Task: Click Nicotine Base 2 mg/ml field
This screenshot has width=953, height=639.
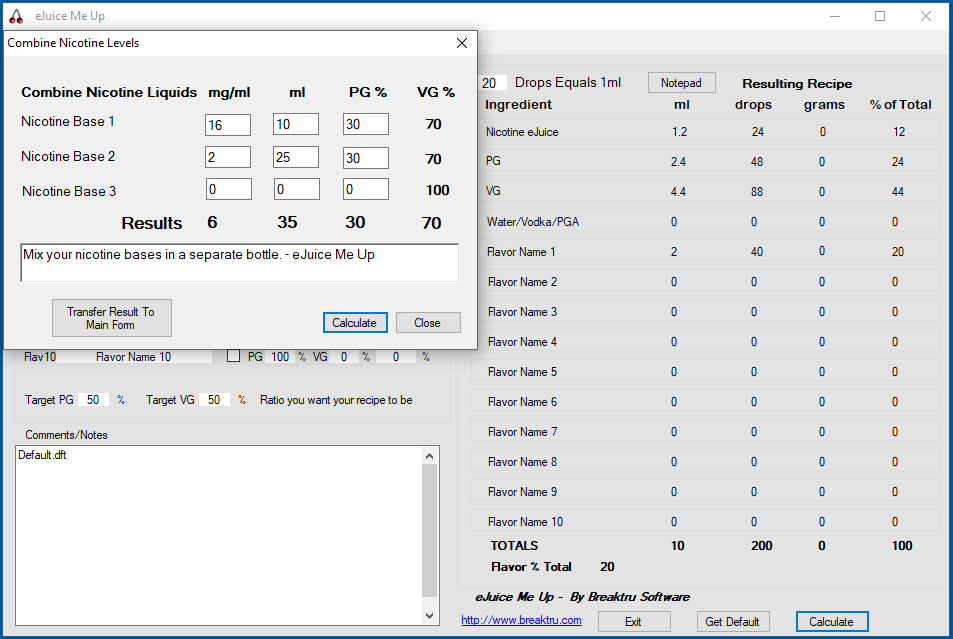Action: coord(228,157)
